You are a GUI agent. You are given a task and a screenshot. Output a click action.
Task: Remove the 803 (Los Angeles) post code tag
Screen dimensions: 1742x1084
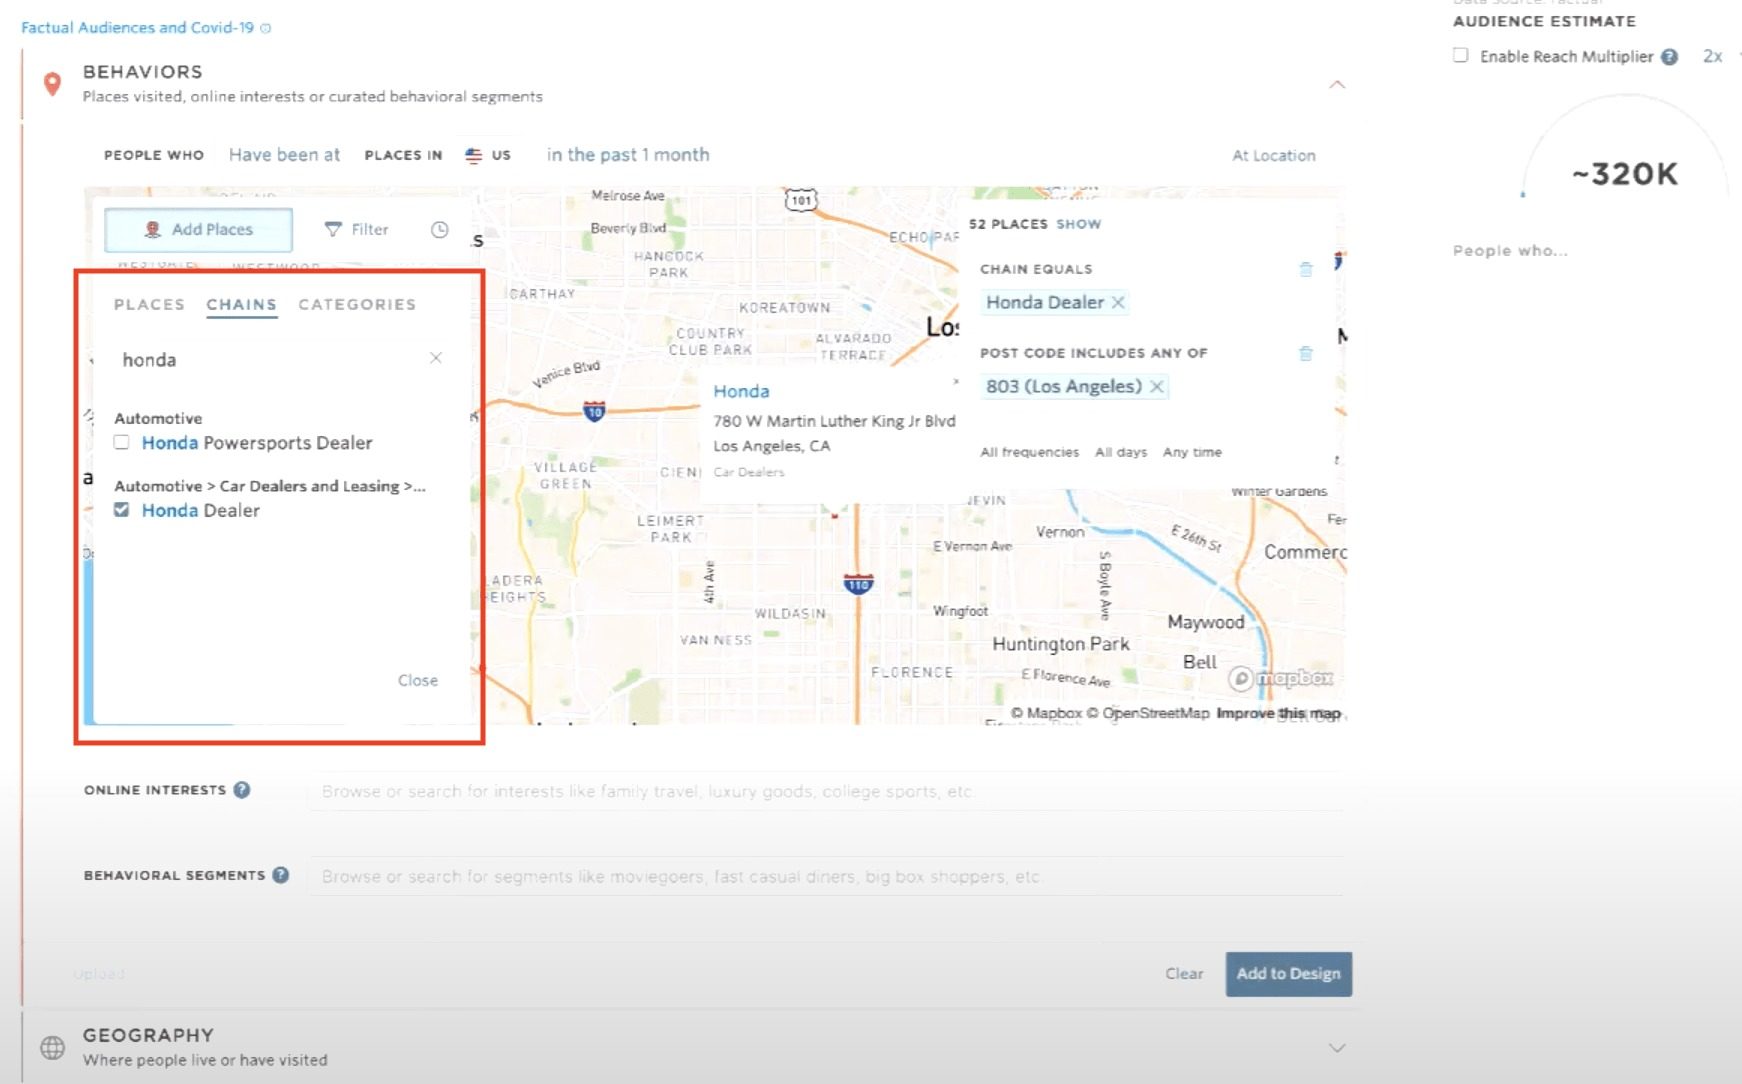coord(1156,387)
